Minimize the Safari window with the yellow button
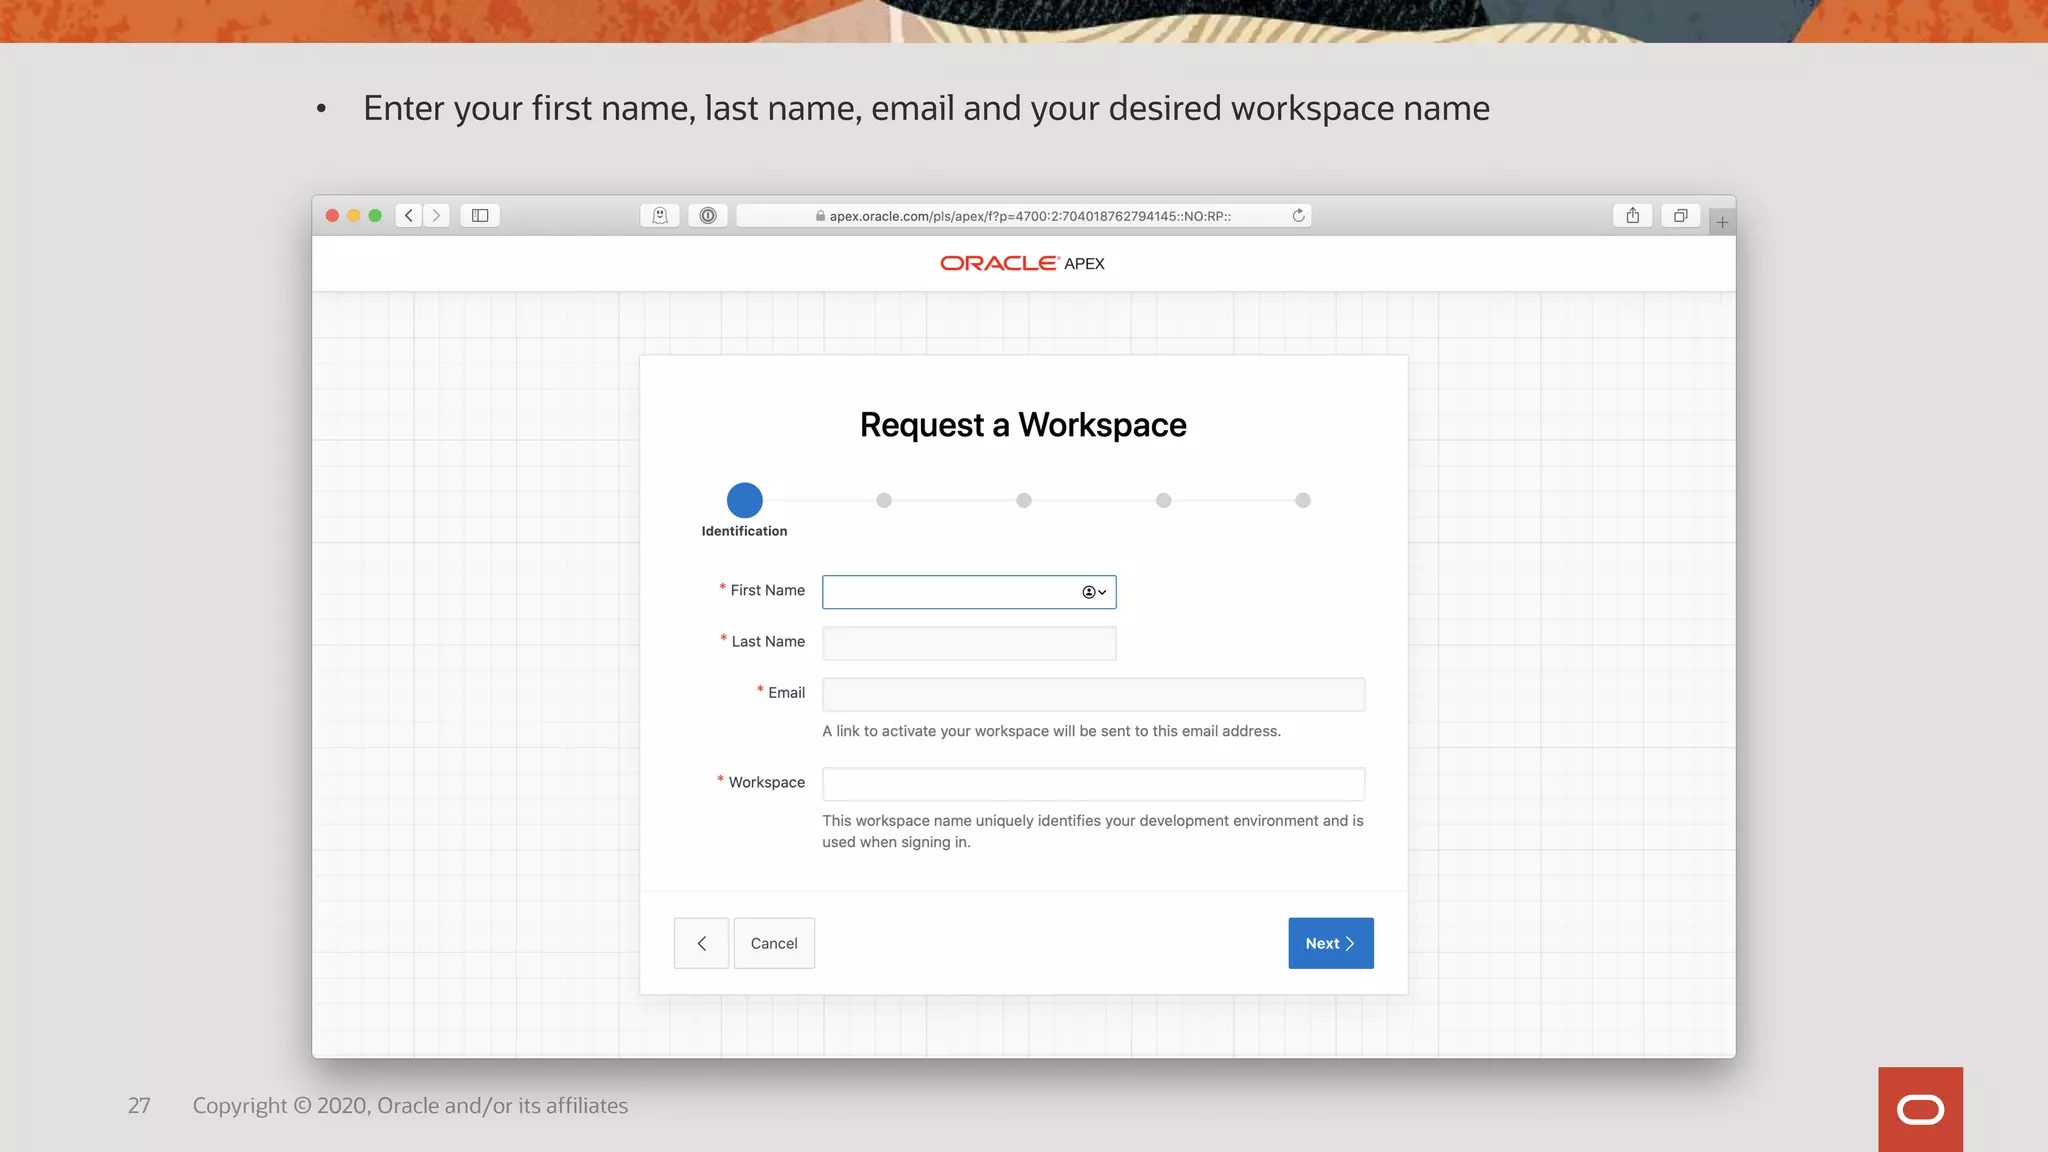This screenshot has width=2048, height=1152. coord(353,215)
